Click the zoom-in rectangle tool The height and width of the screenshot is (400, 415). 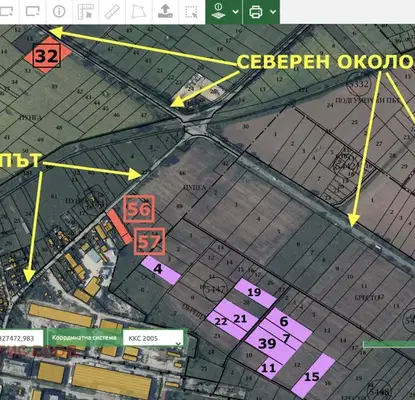pyautogui.click(x=6, y=12)
